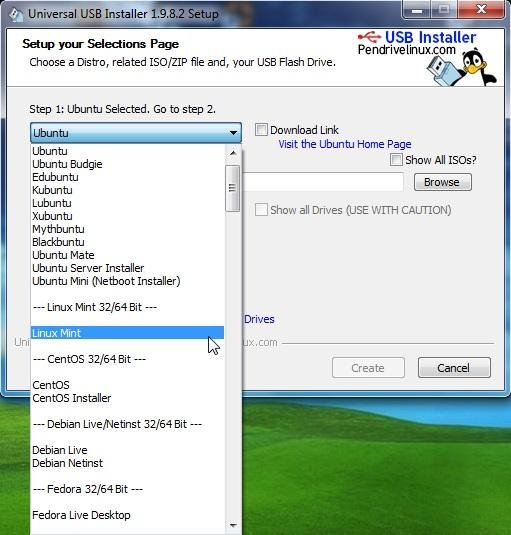Click the USB Installer penguin logo
511x535 pixels.
pyautogui.click(x=461, y=67)
